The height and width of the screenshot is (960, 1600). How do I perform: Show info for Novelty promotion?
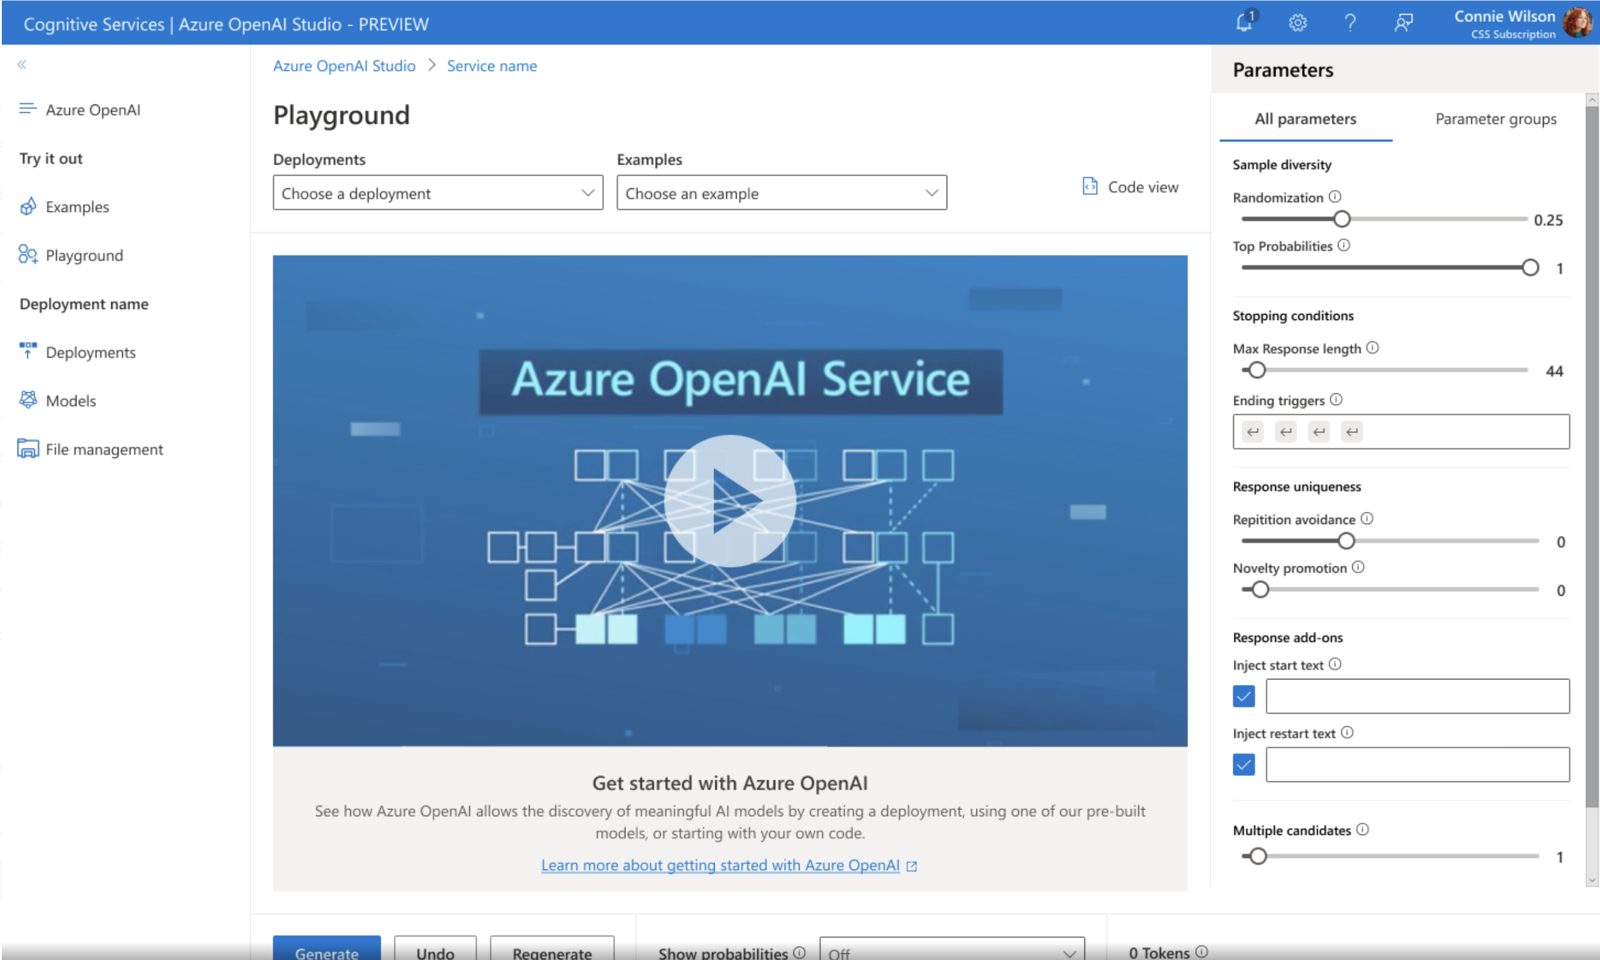1358,567
